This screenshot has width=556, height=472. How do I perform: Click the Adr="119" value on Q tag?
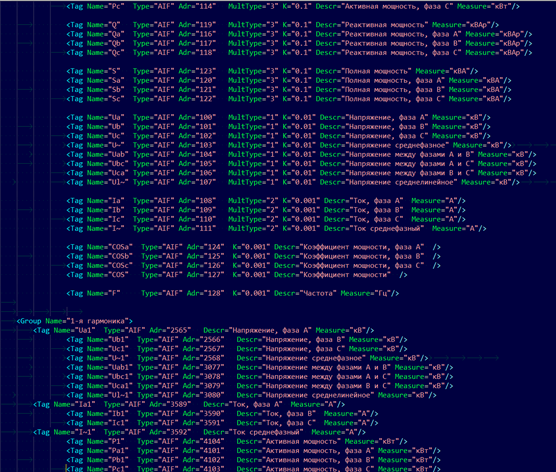tap(197, 25)
